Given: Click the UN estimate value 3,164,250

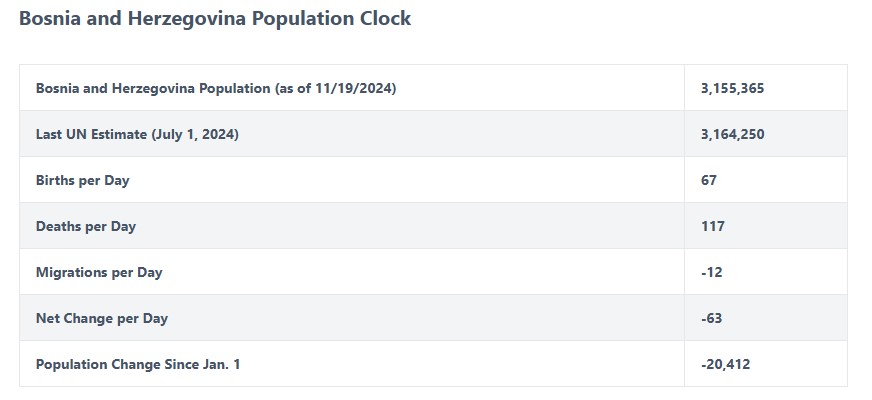Looking at the screenshot, I should tap(732, 134).
